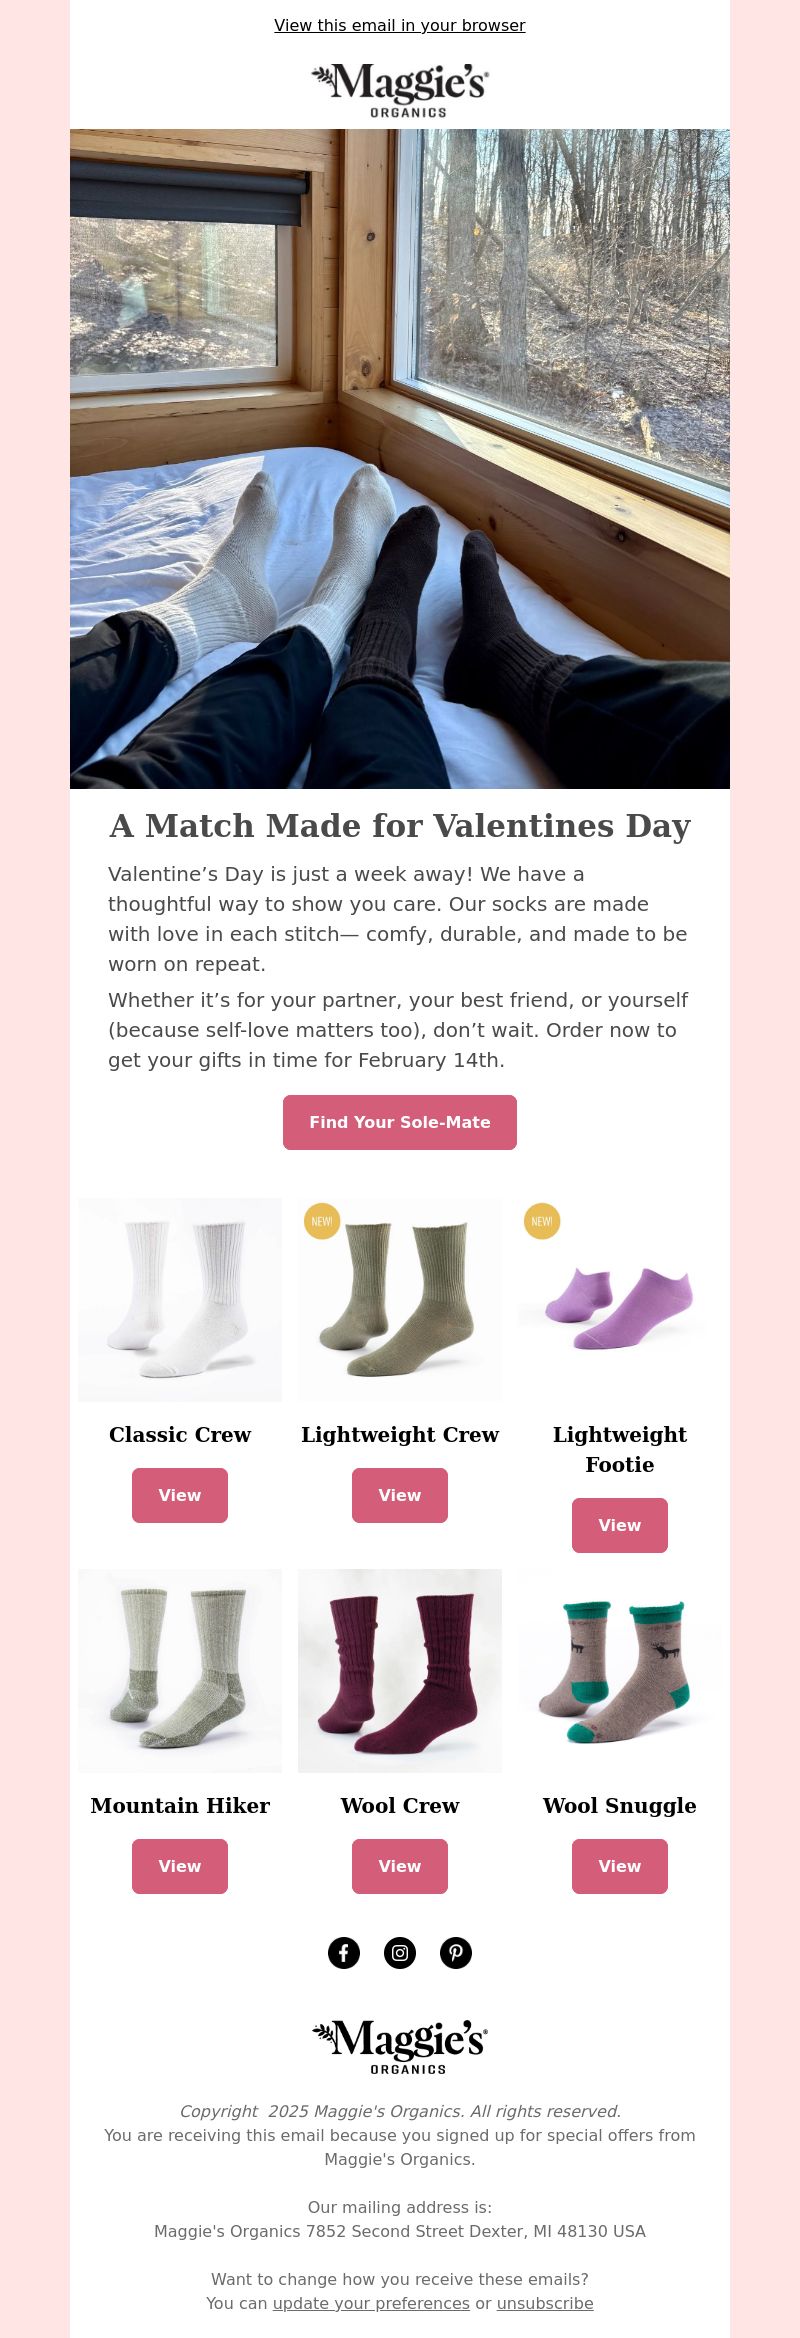Image resolution: width=800 pixels, height=2338 pixels.
Task: Click the update your preferences link
Action: [371, 2303]
